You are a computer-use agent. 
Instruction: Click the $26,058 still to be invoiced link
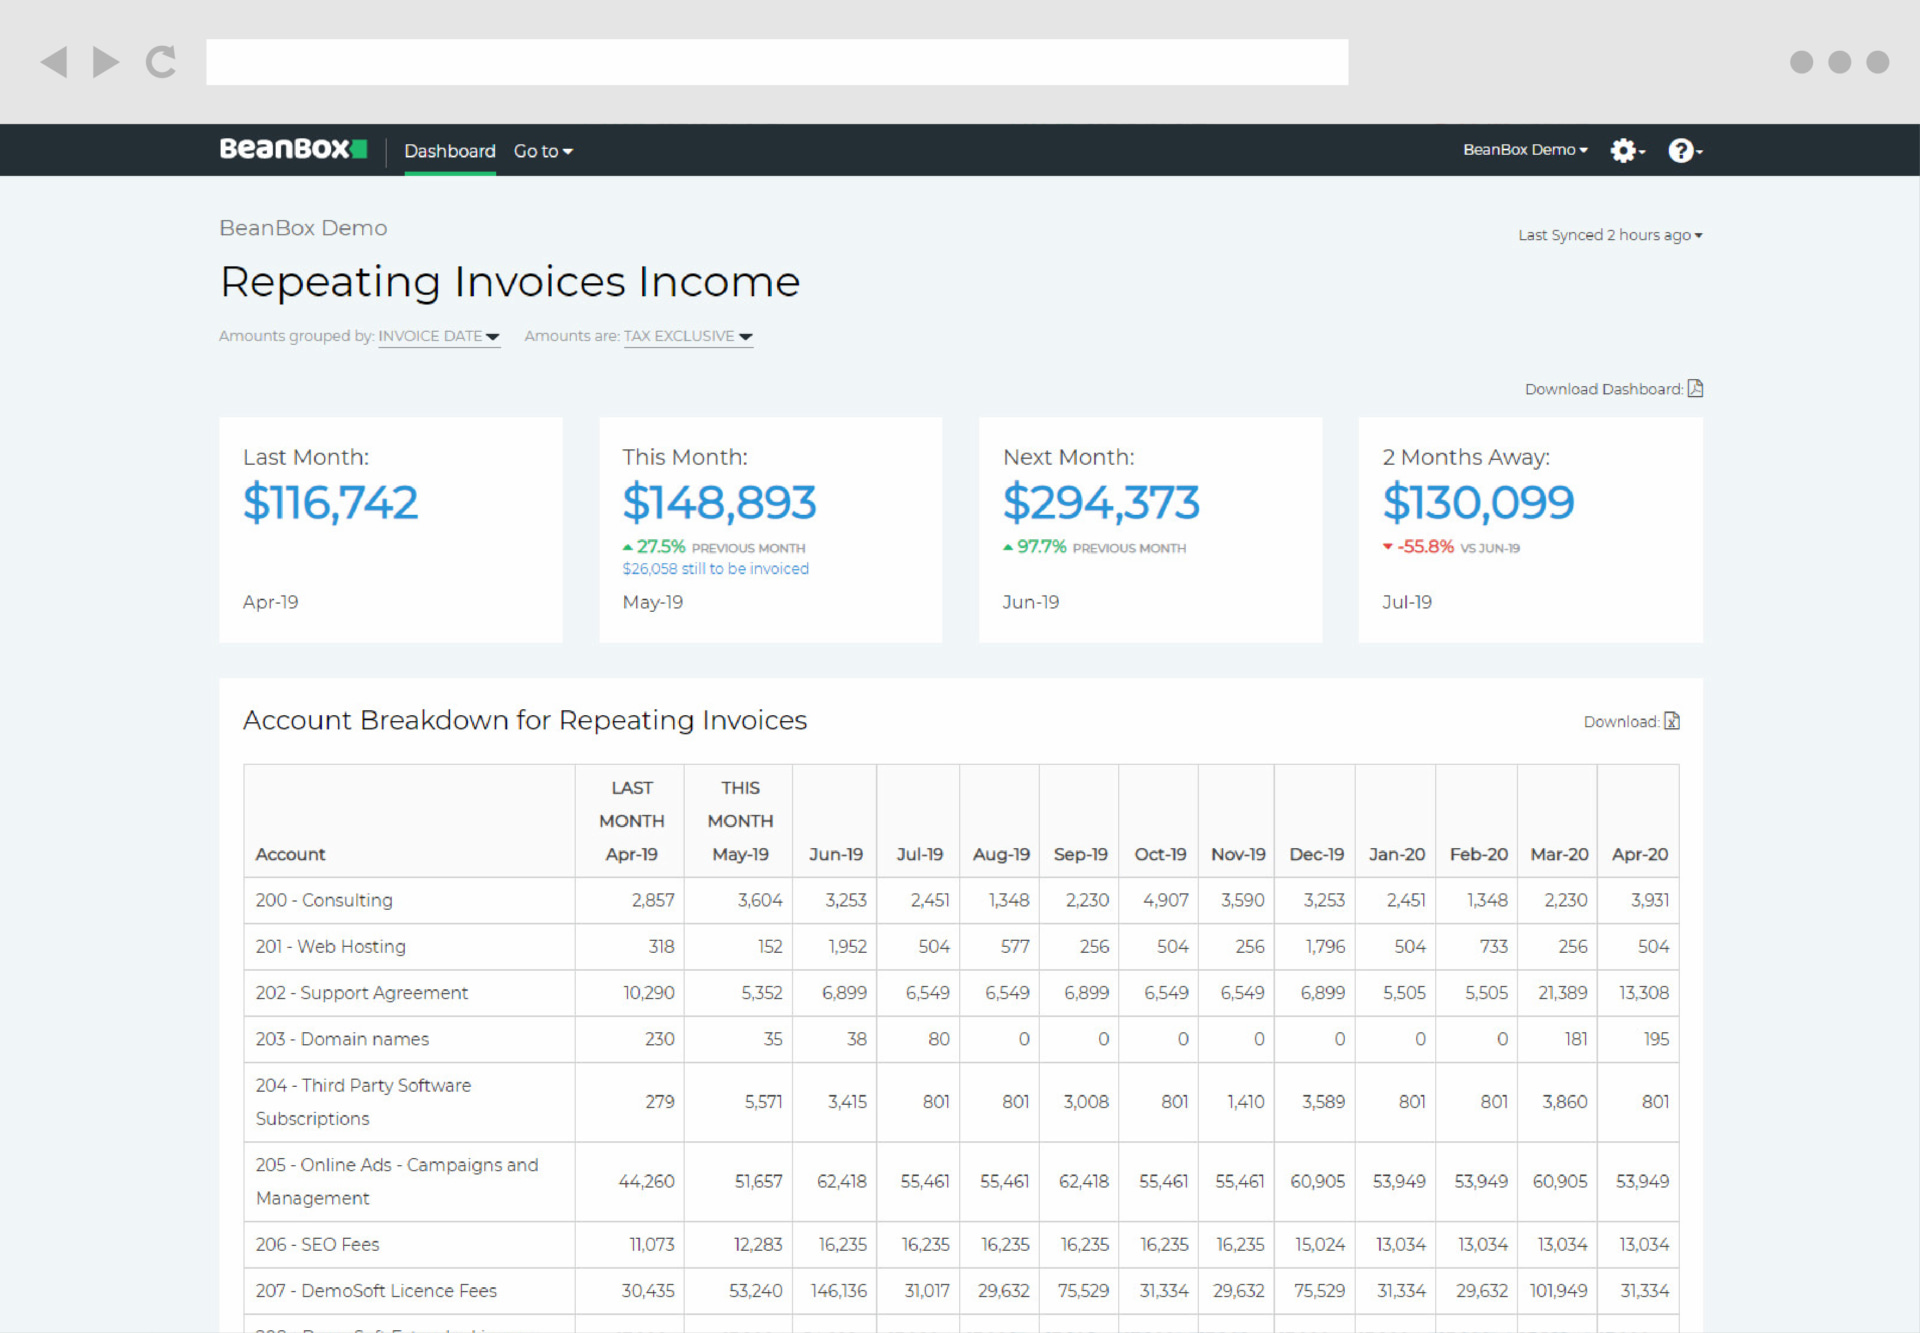(x=716, y=568)
